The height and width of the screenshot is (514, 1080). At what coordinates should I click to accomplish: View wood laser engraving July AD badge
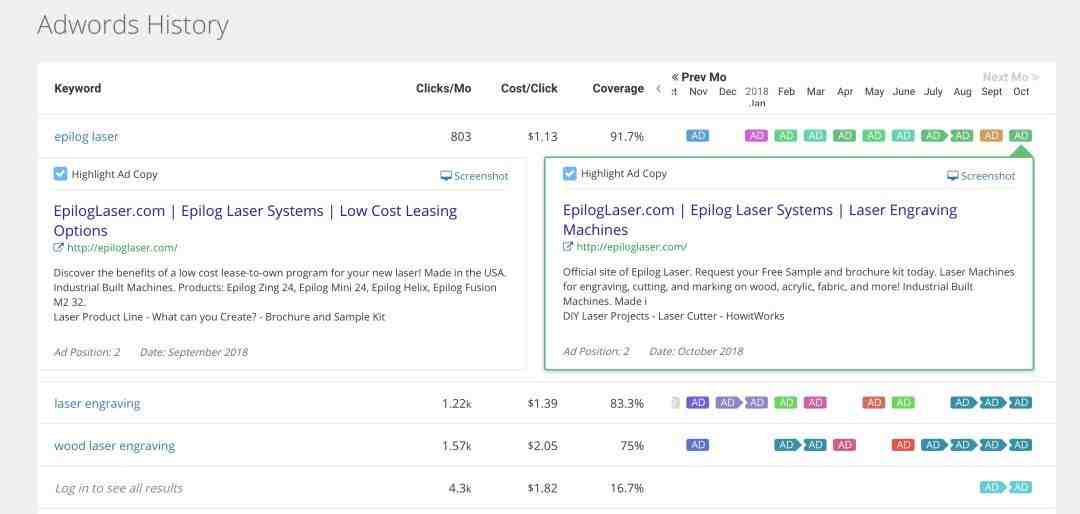(x=935, y=445)
